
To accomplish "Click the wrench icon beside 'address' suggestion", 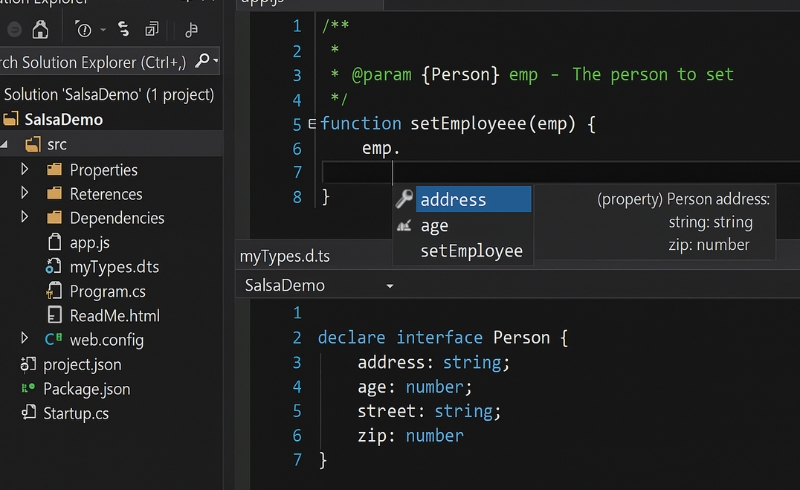I will (404, 199).
